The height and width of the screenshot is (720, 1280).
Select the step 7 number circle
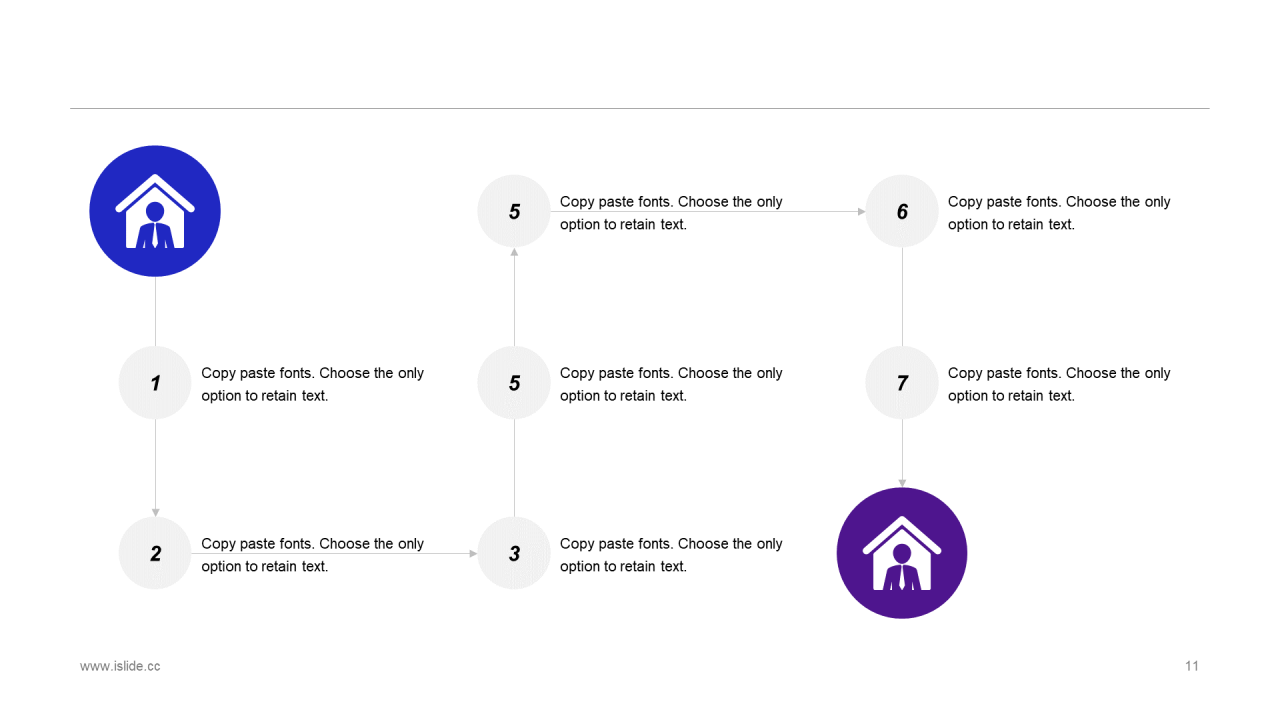tap(902, 383)
